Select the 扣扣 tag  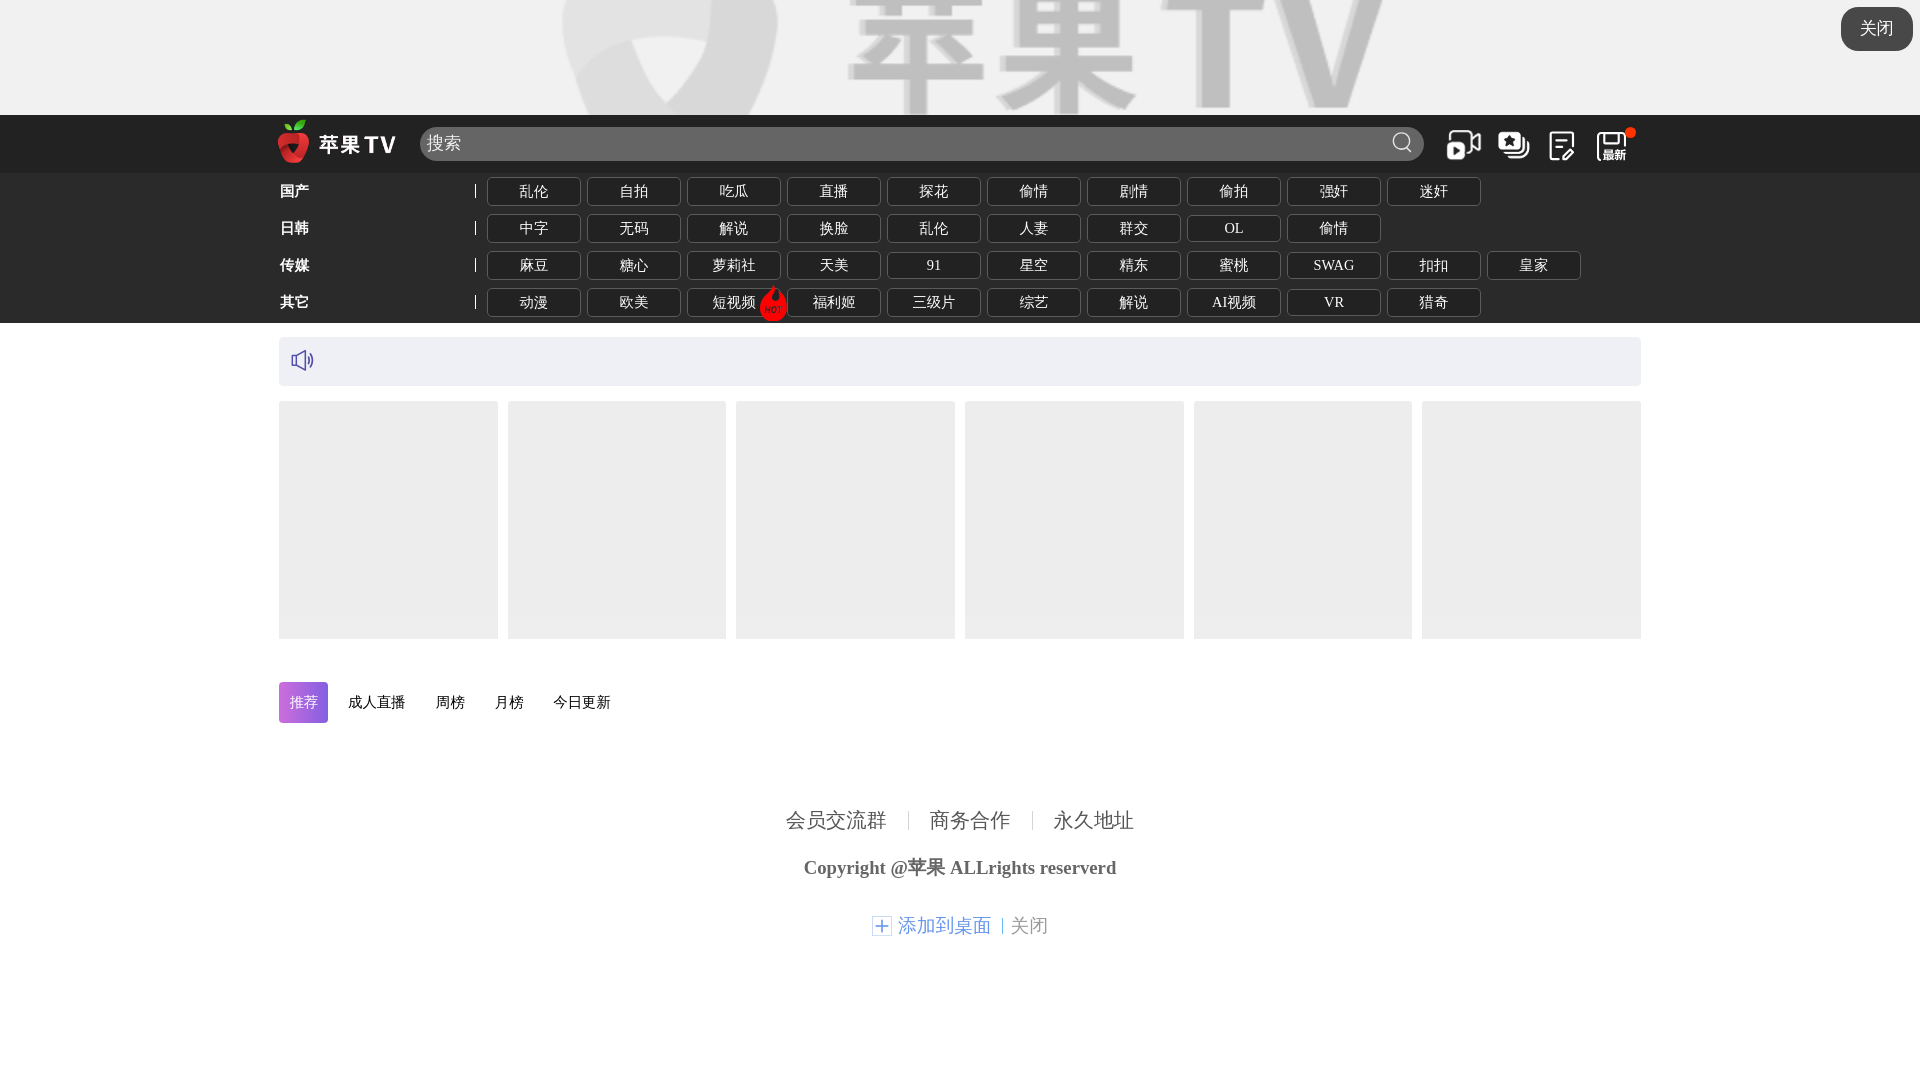pos(1434,266)
